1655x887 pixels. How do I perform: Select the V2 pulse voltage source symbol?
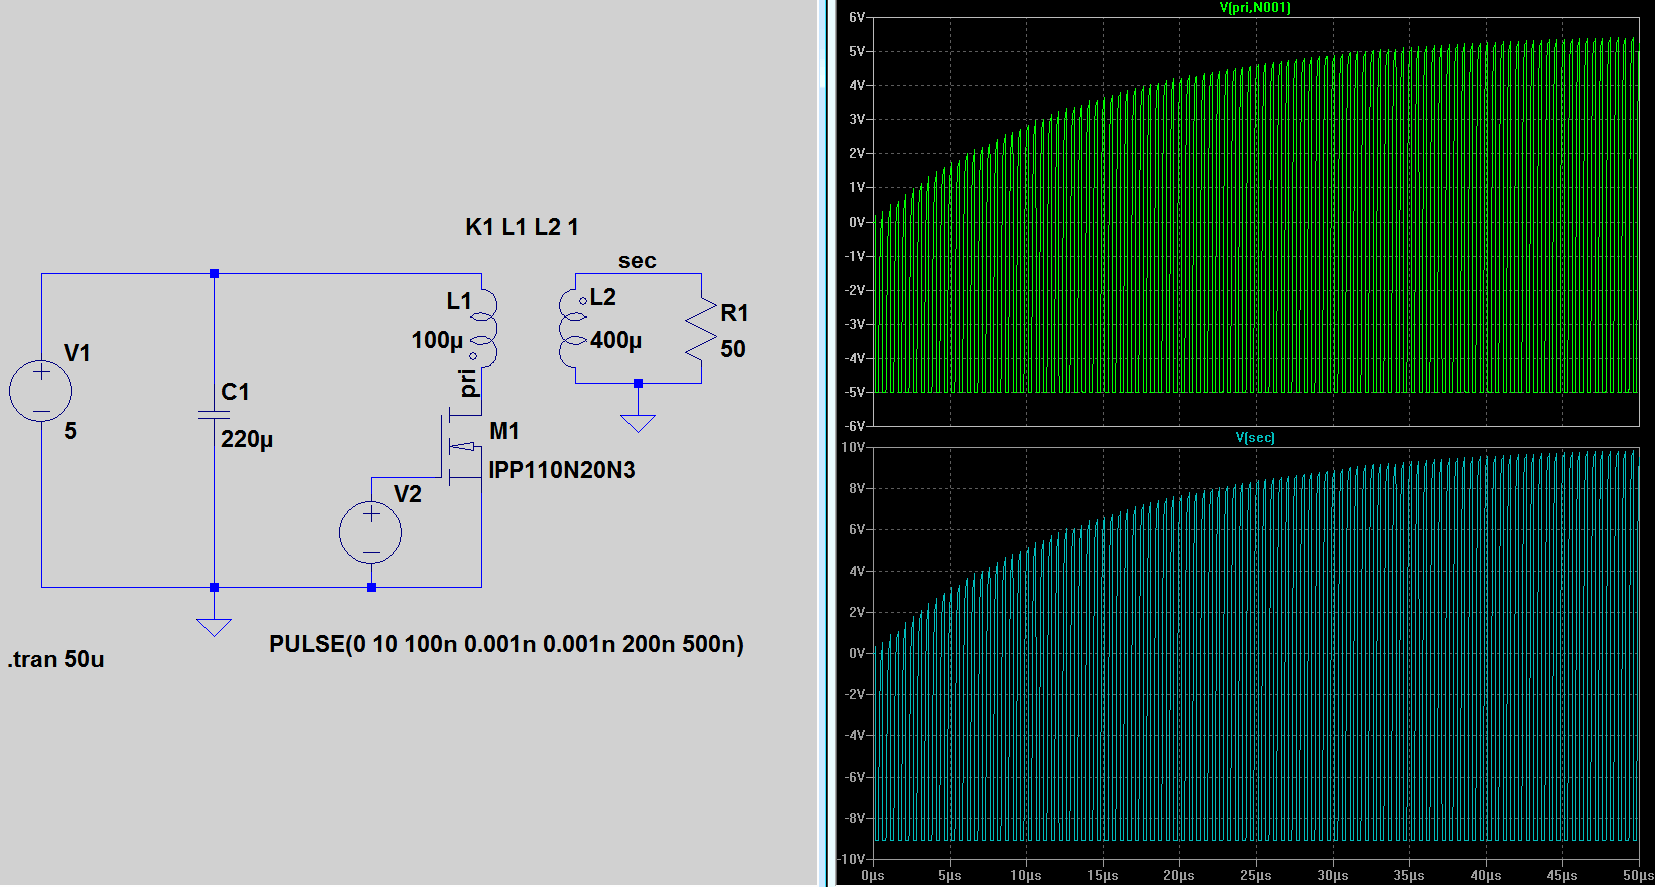coord(371,532)
